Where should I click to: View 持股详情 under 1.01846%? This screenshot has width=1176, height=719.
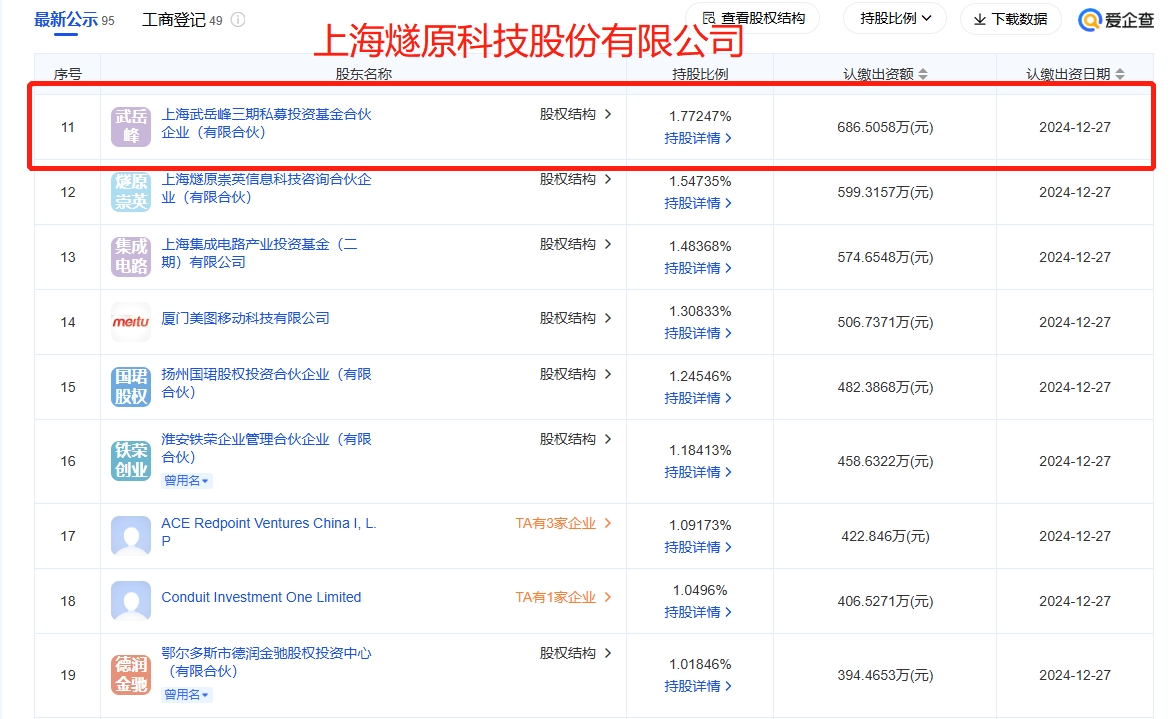[x=698, y=687]
